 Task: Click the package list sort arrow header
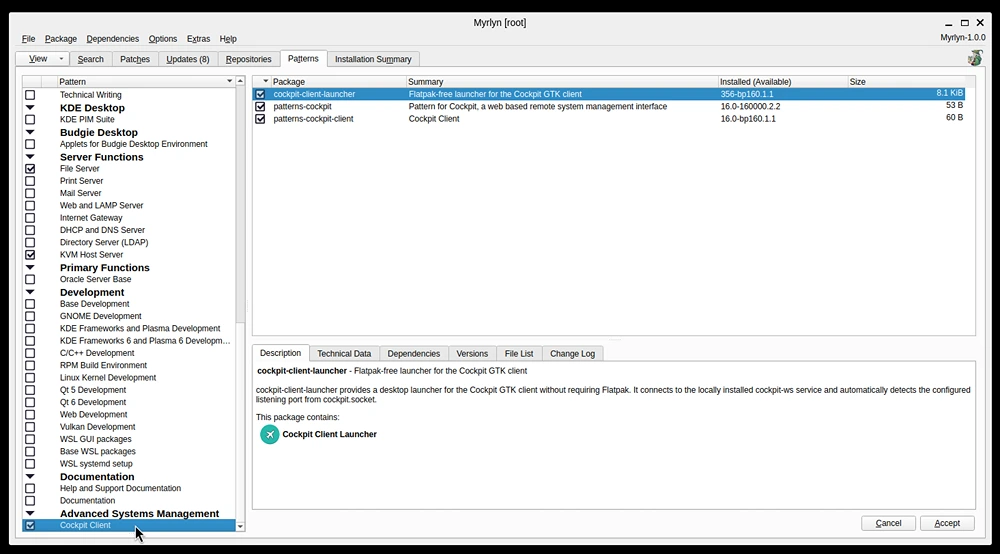(265, 82)
